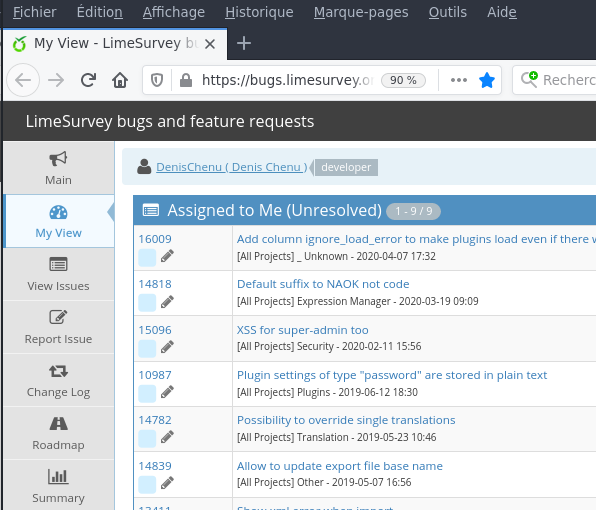
Task: Click the Assigned to Me (Unresolved) heading
Action: click(274, 210)
